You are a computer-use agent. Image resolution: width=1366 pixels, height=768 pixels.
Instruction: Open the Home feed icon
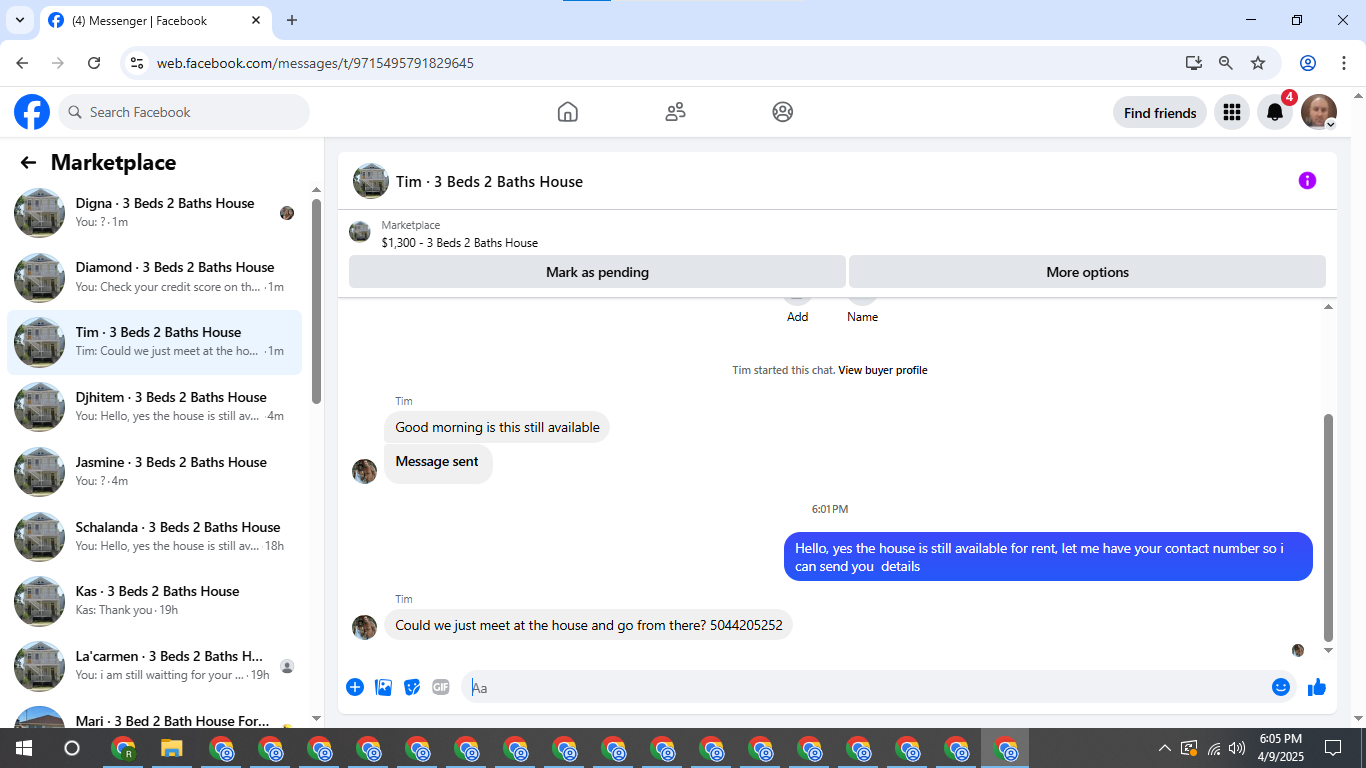pyautogui.click(x=567, y=112)
